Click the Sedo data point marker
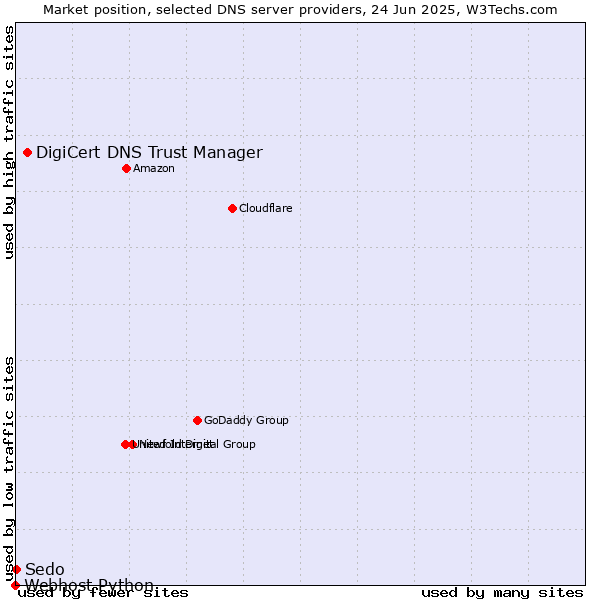Screen dimensions: 600x600 click(x=16, y=569)
